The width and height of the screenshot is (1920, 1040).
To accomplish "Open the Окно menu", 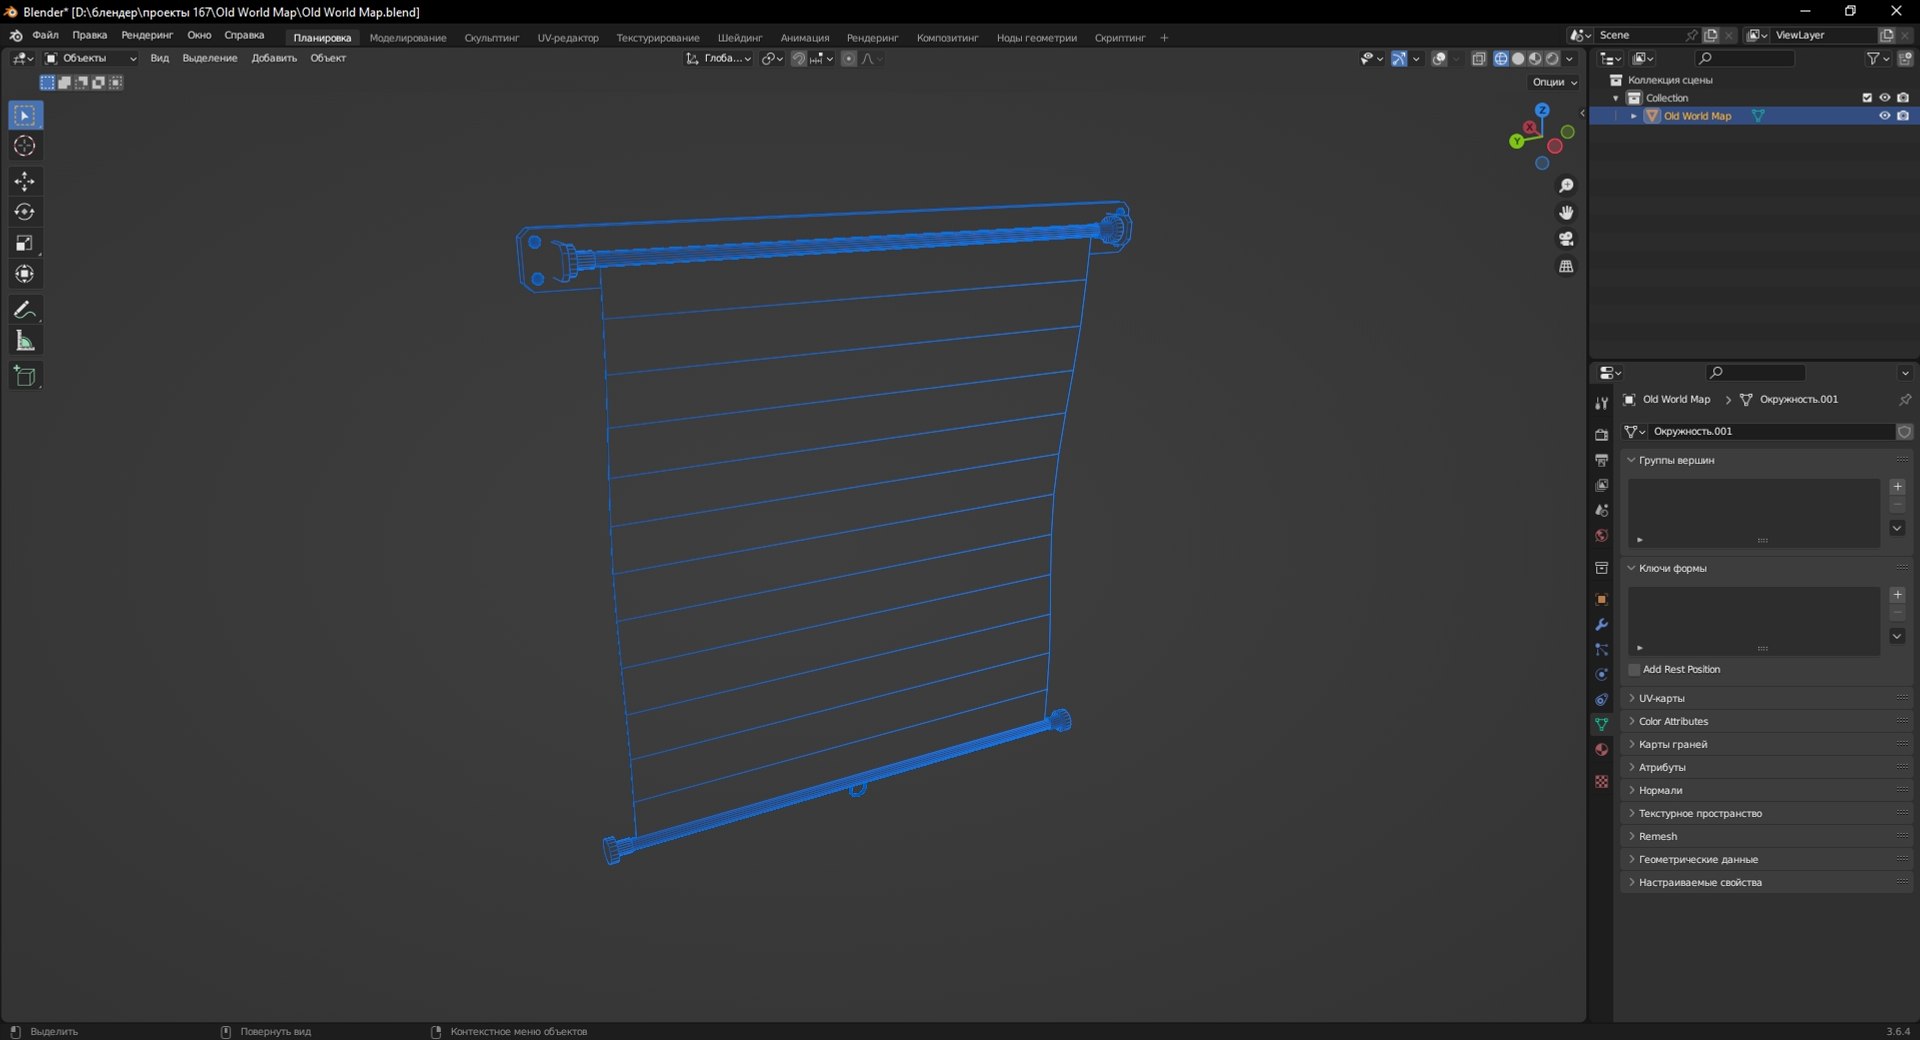I will 199,35.
